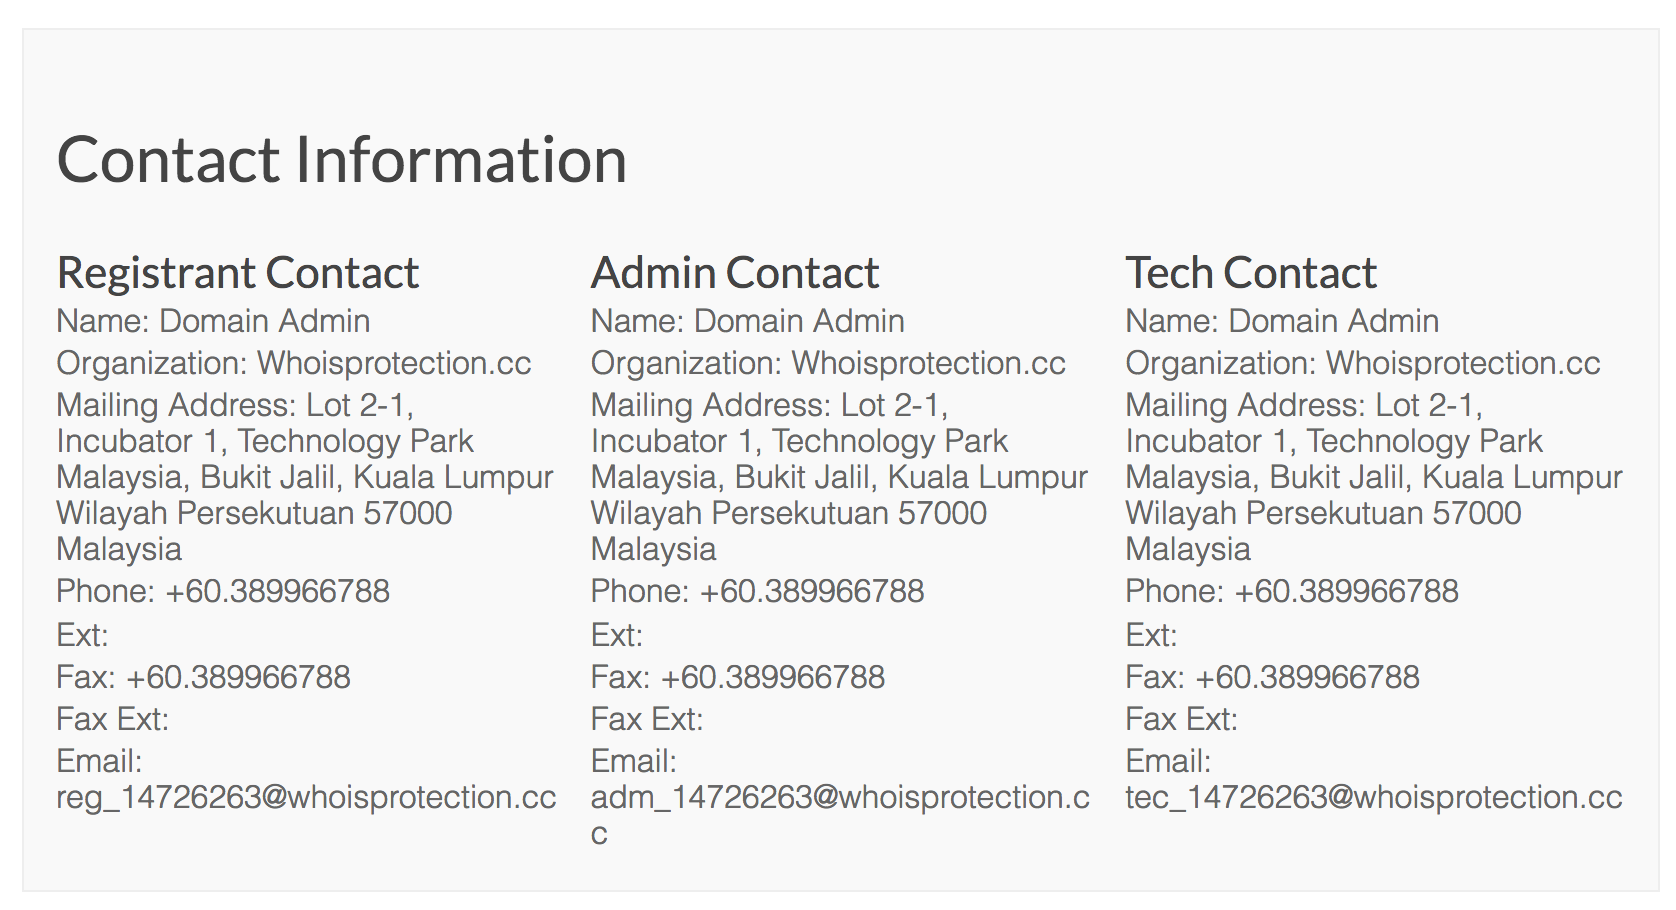Select the Registrant Contact heading
Image resolution: width=1676 pixels, height=910 pixels.
[238, 273]
